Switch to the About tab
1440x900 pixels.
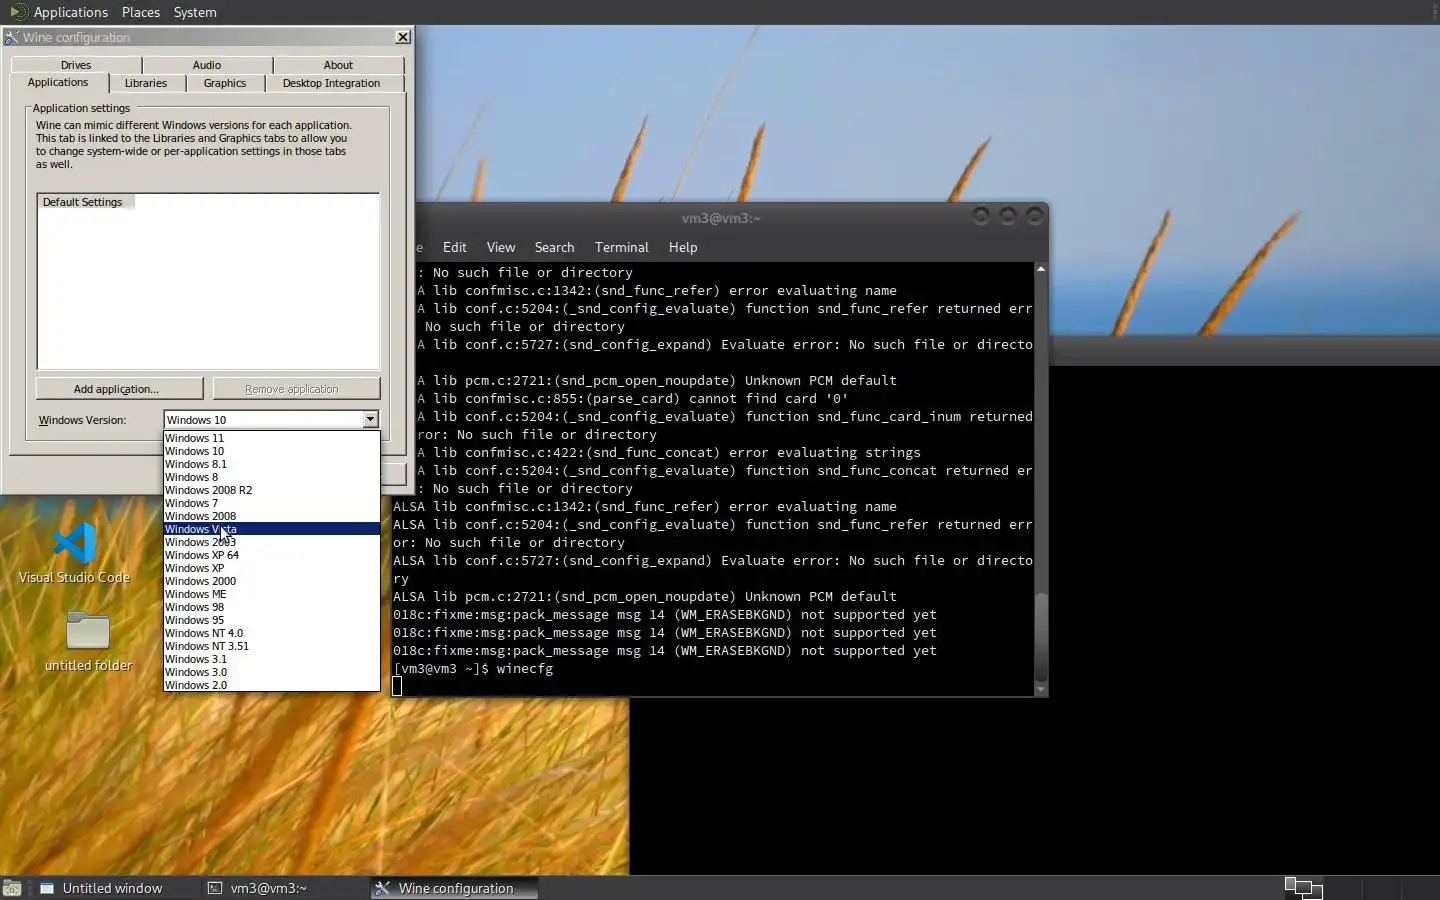coord(338,65)
